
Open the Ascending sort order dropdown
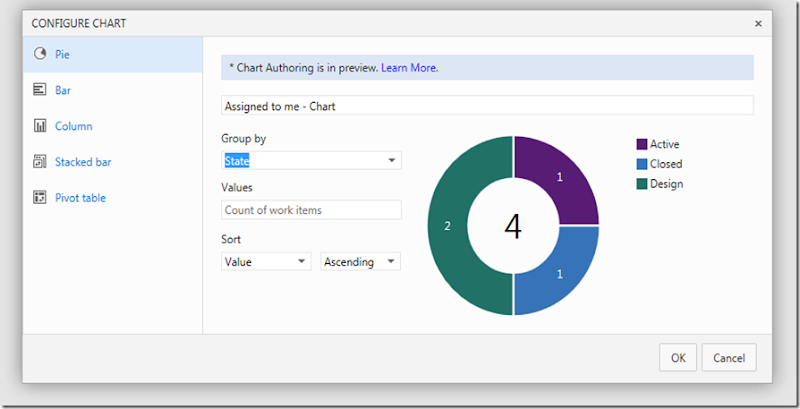point(360,261)
